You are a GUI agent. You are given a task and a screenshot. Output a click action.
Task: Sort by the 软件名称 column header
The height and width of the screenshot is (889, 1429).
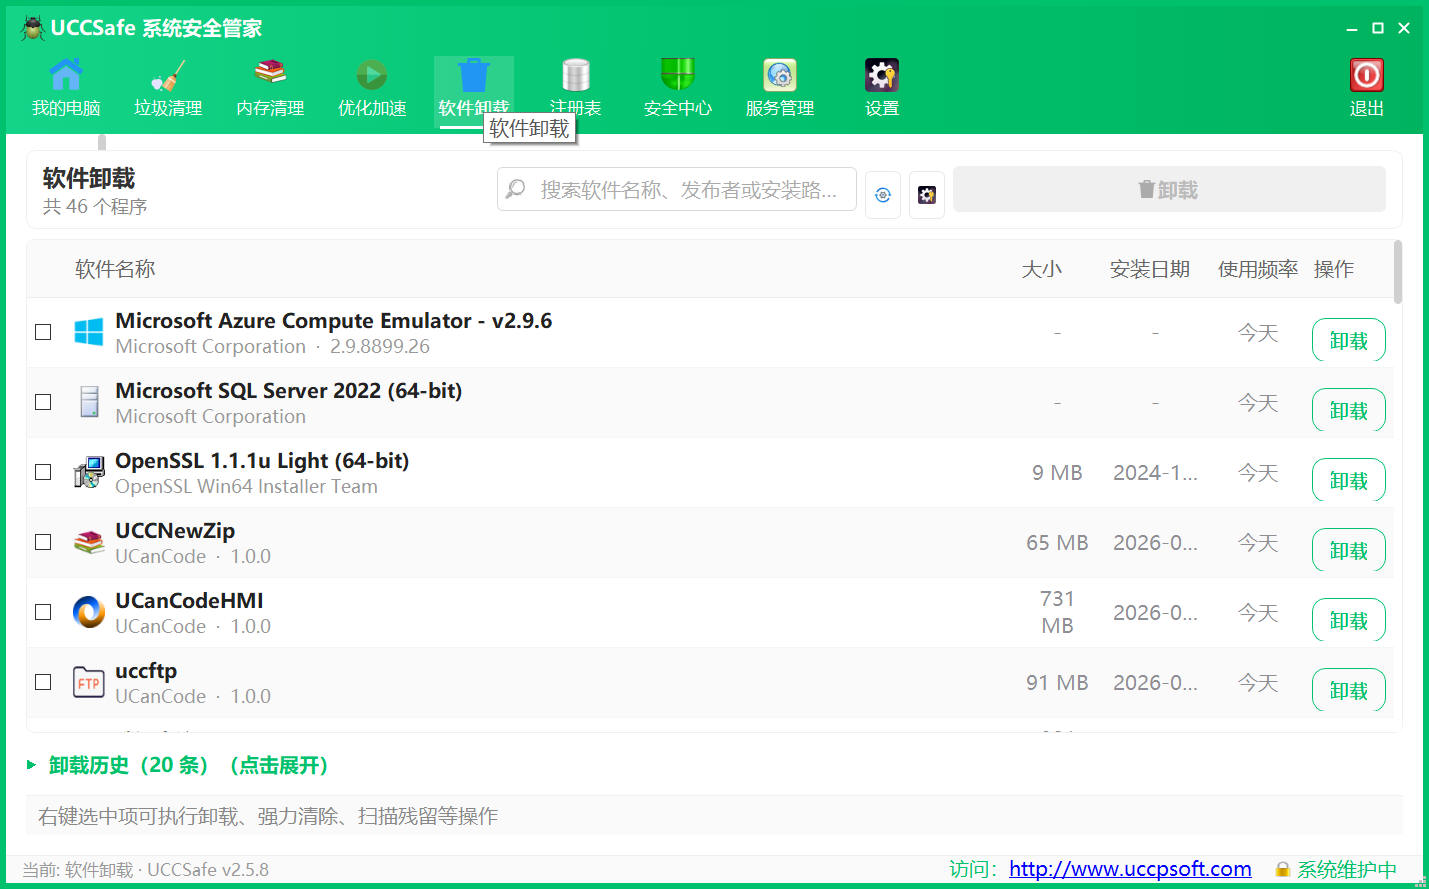point(115,269)
